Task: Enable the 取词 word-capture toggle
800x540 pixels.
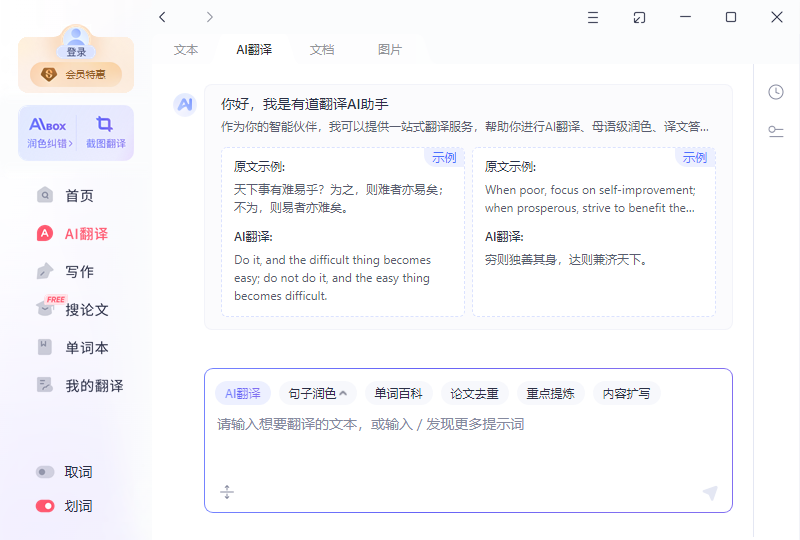Action: pos(45,472)
